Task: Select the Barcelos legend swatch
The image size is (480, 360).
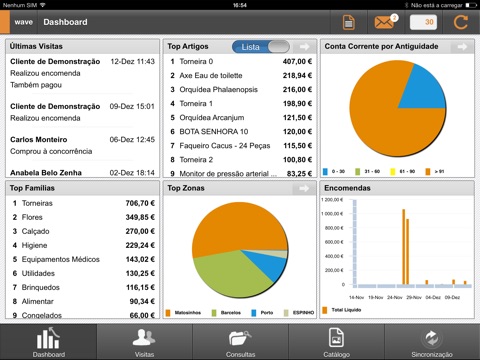Action: click(214, 313)
